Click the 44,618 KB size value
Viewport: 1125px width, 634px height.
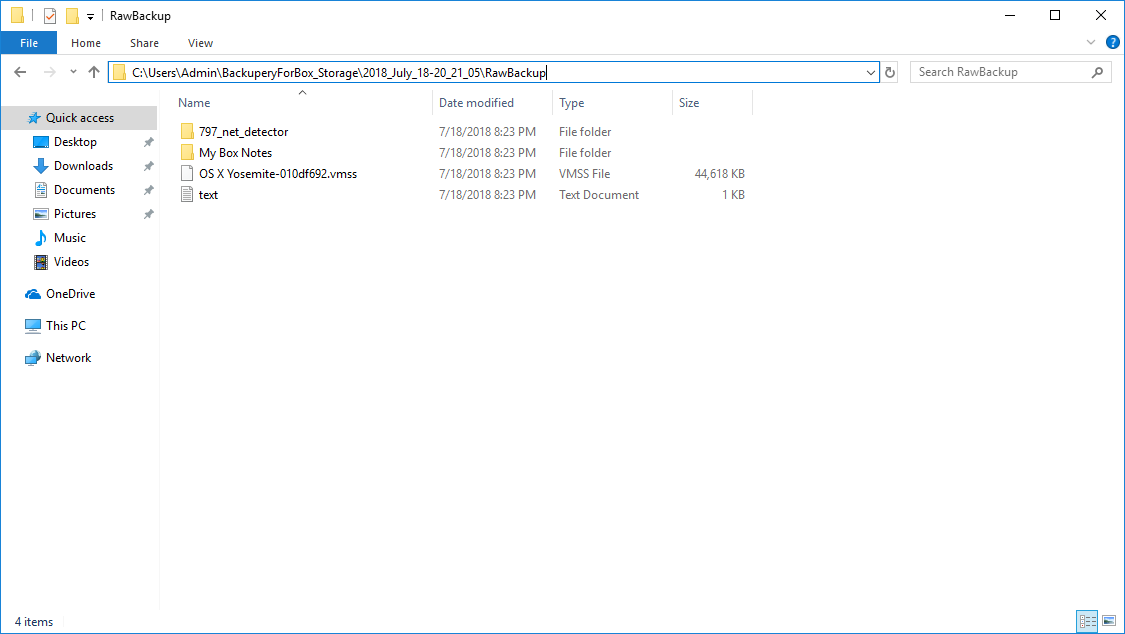pyautogui.click(x=720, y=174)
